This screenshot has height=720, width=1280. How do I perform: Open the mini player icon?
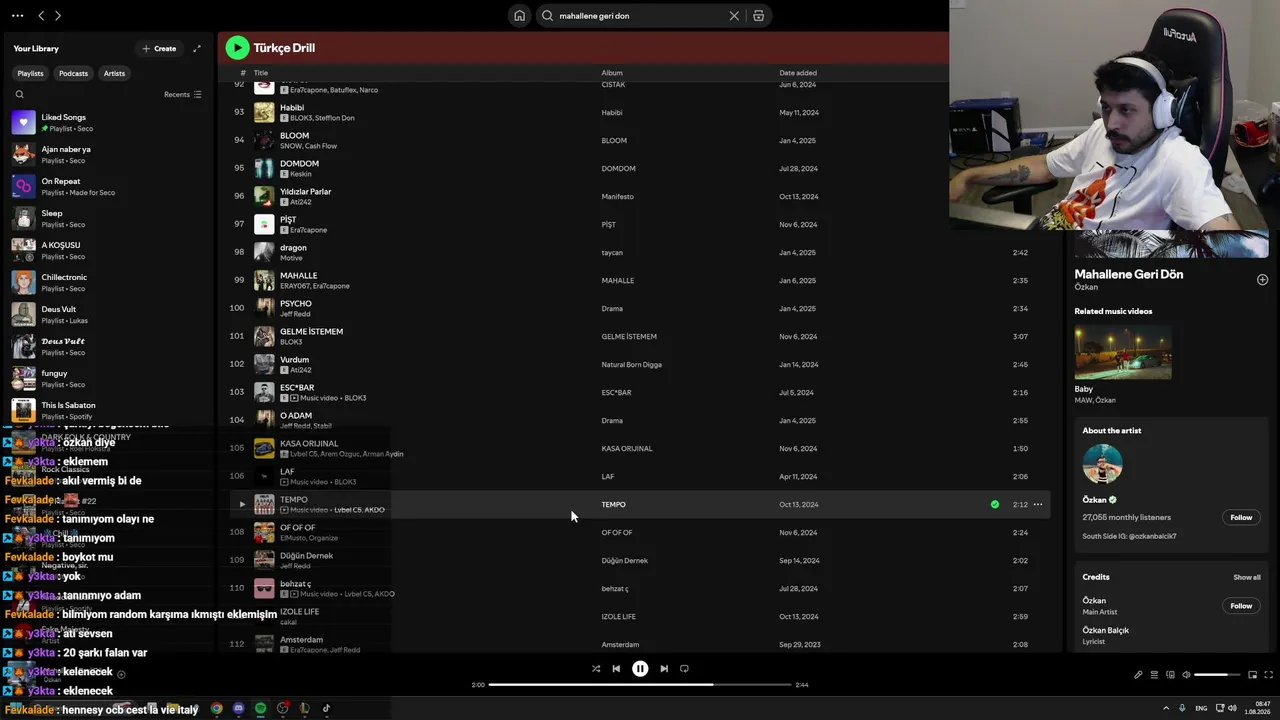click(x=1252, y=675)
